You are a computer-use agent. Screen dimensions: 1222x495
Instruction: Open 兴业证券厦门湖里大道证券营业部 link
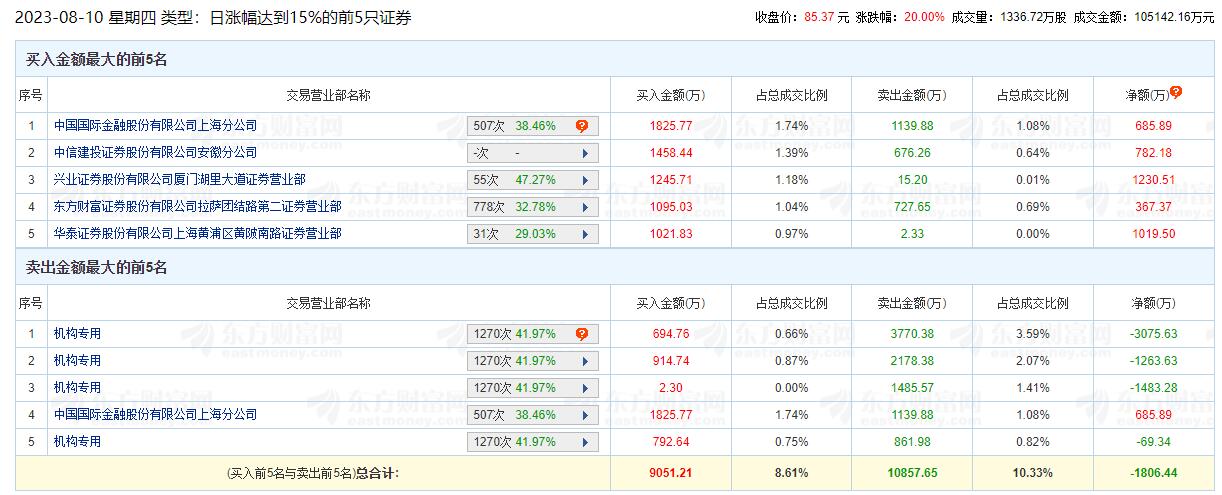coord(179,180)
